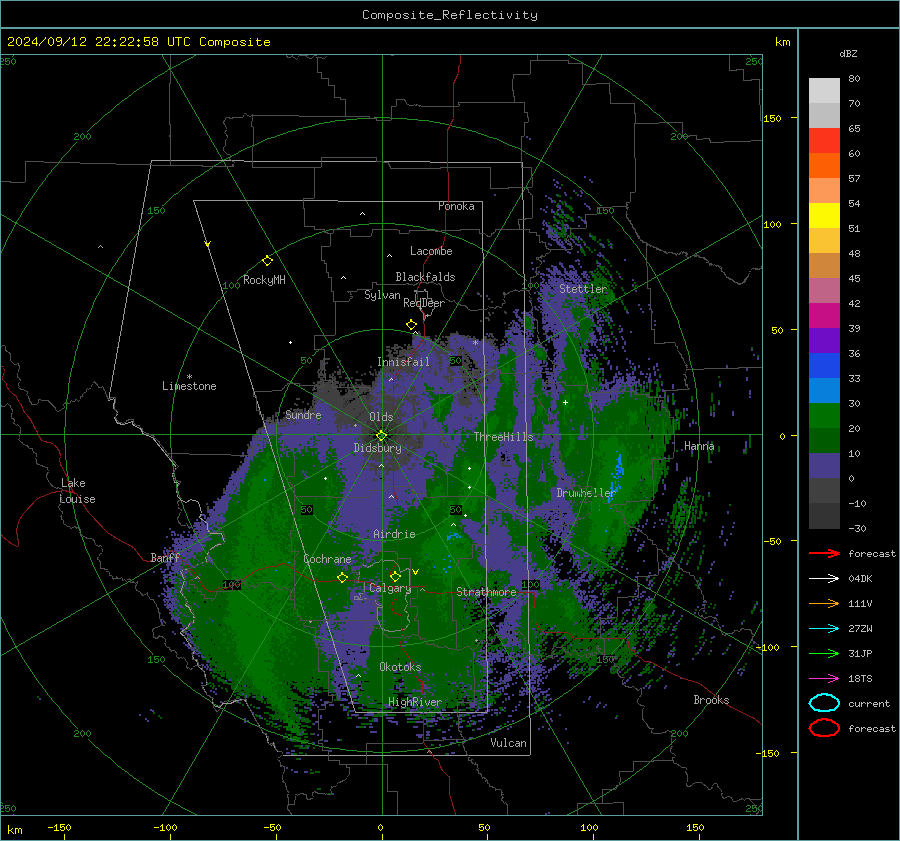The image size is (900, 841).
Task: Click the 2024/09/12 22:22:58 UTC timestamp
Action: tap(139, 42)
